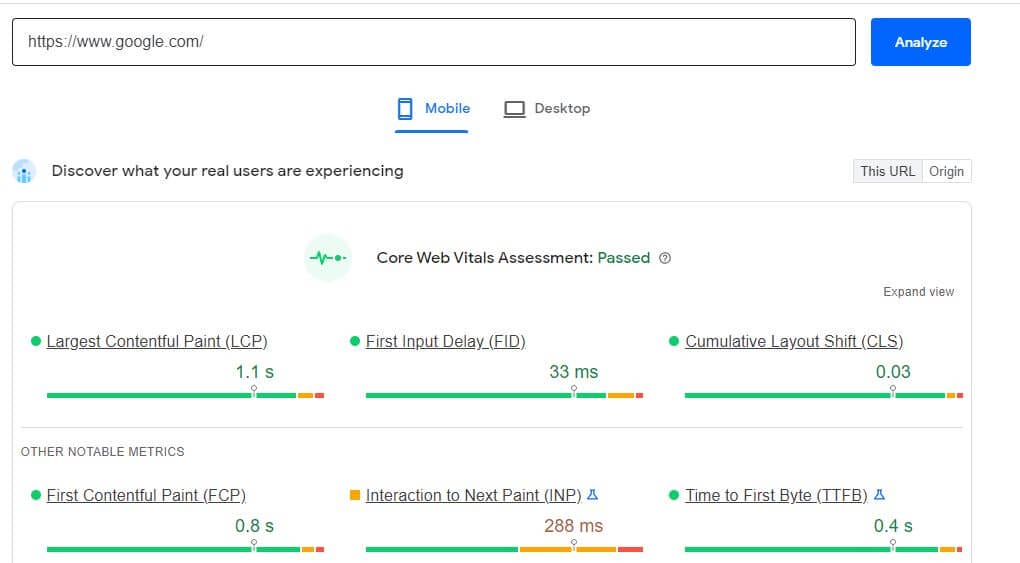Click the Analyze button
The image size is (1020, 563).
920,42
